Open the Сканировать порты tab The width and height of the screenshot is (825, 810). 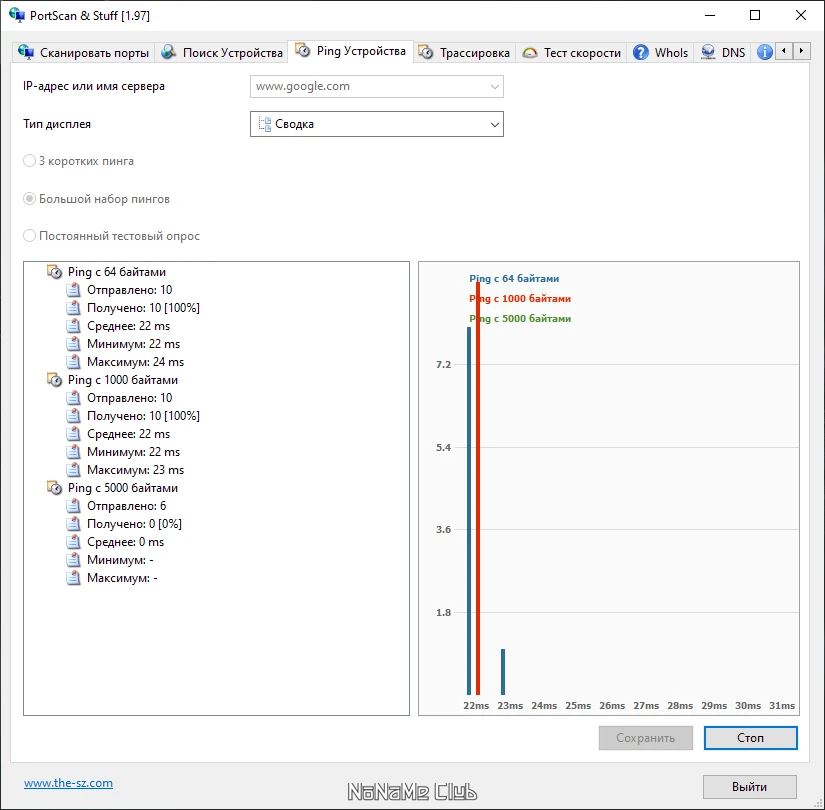83,53
